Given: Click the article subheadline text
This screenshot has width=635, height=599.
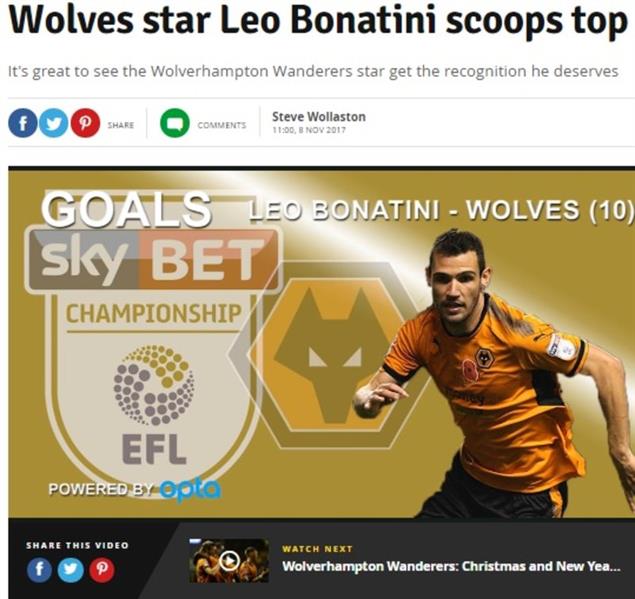Looking at the screenshot, I should pos(313,72).
